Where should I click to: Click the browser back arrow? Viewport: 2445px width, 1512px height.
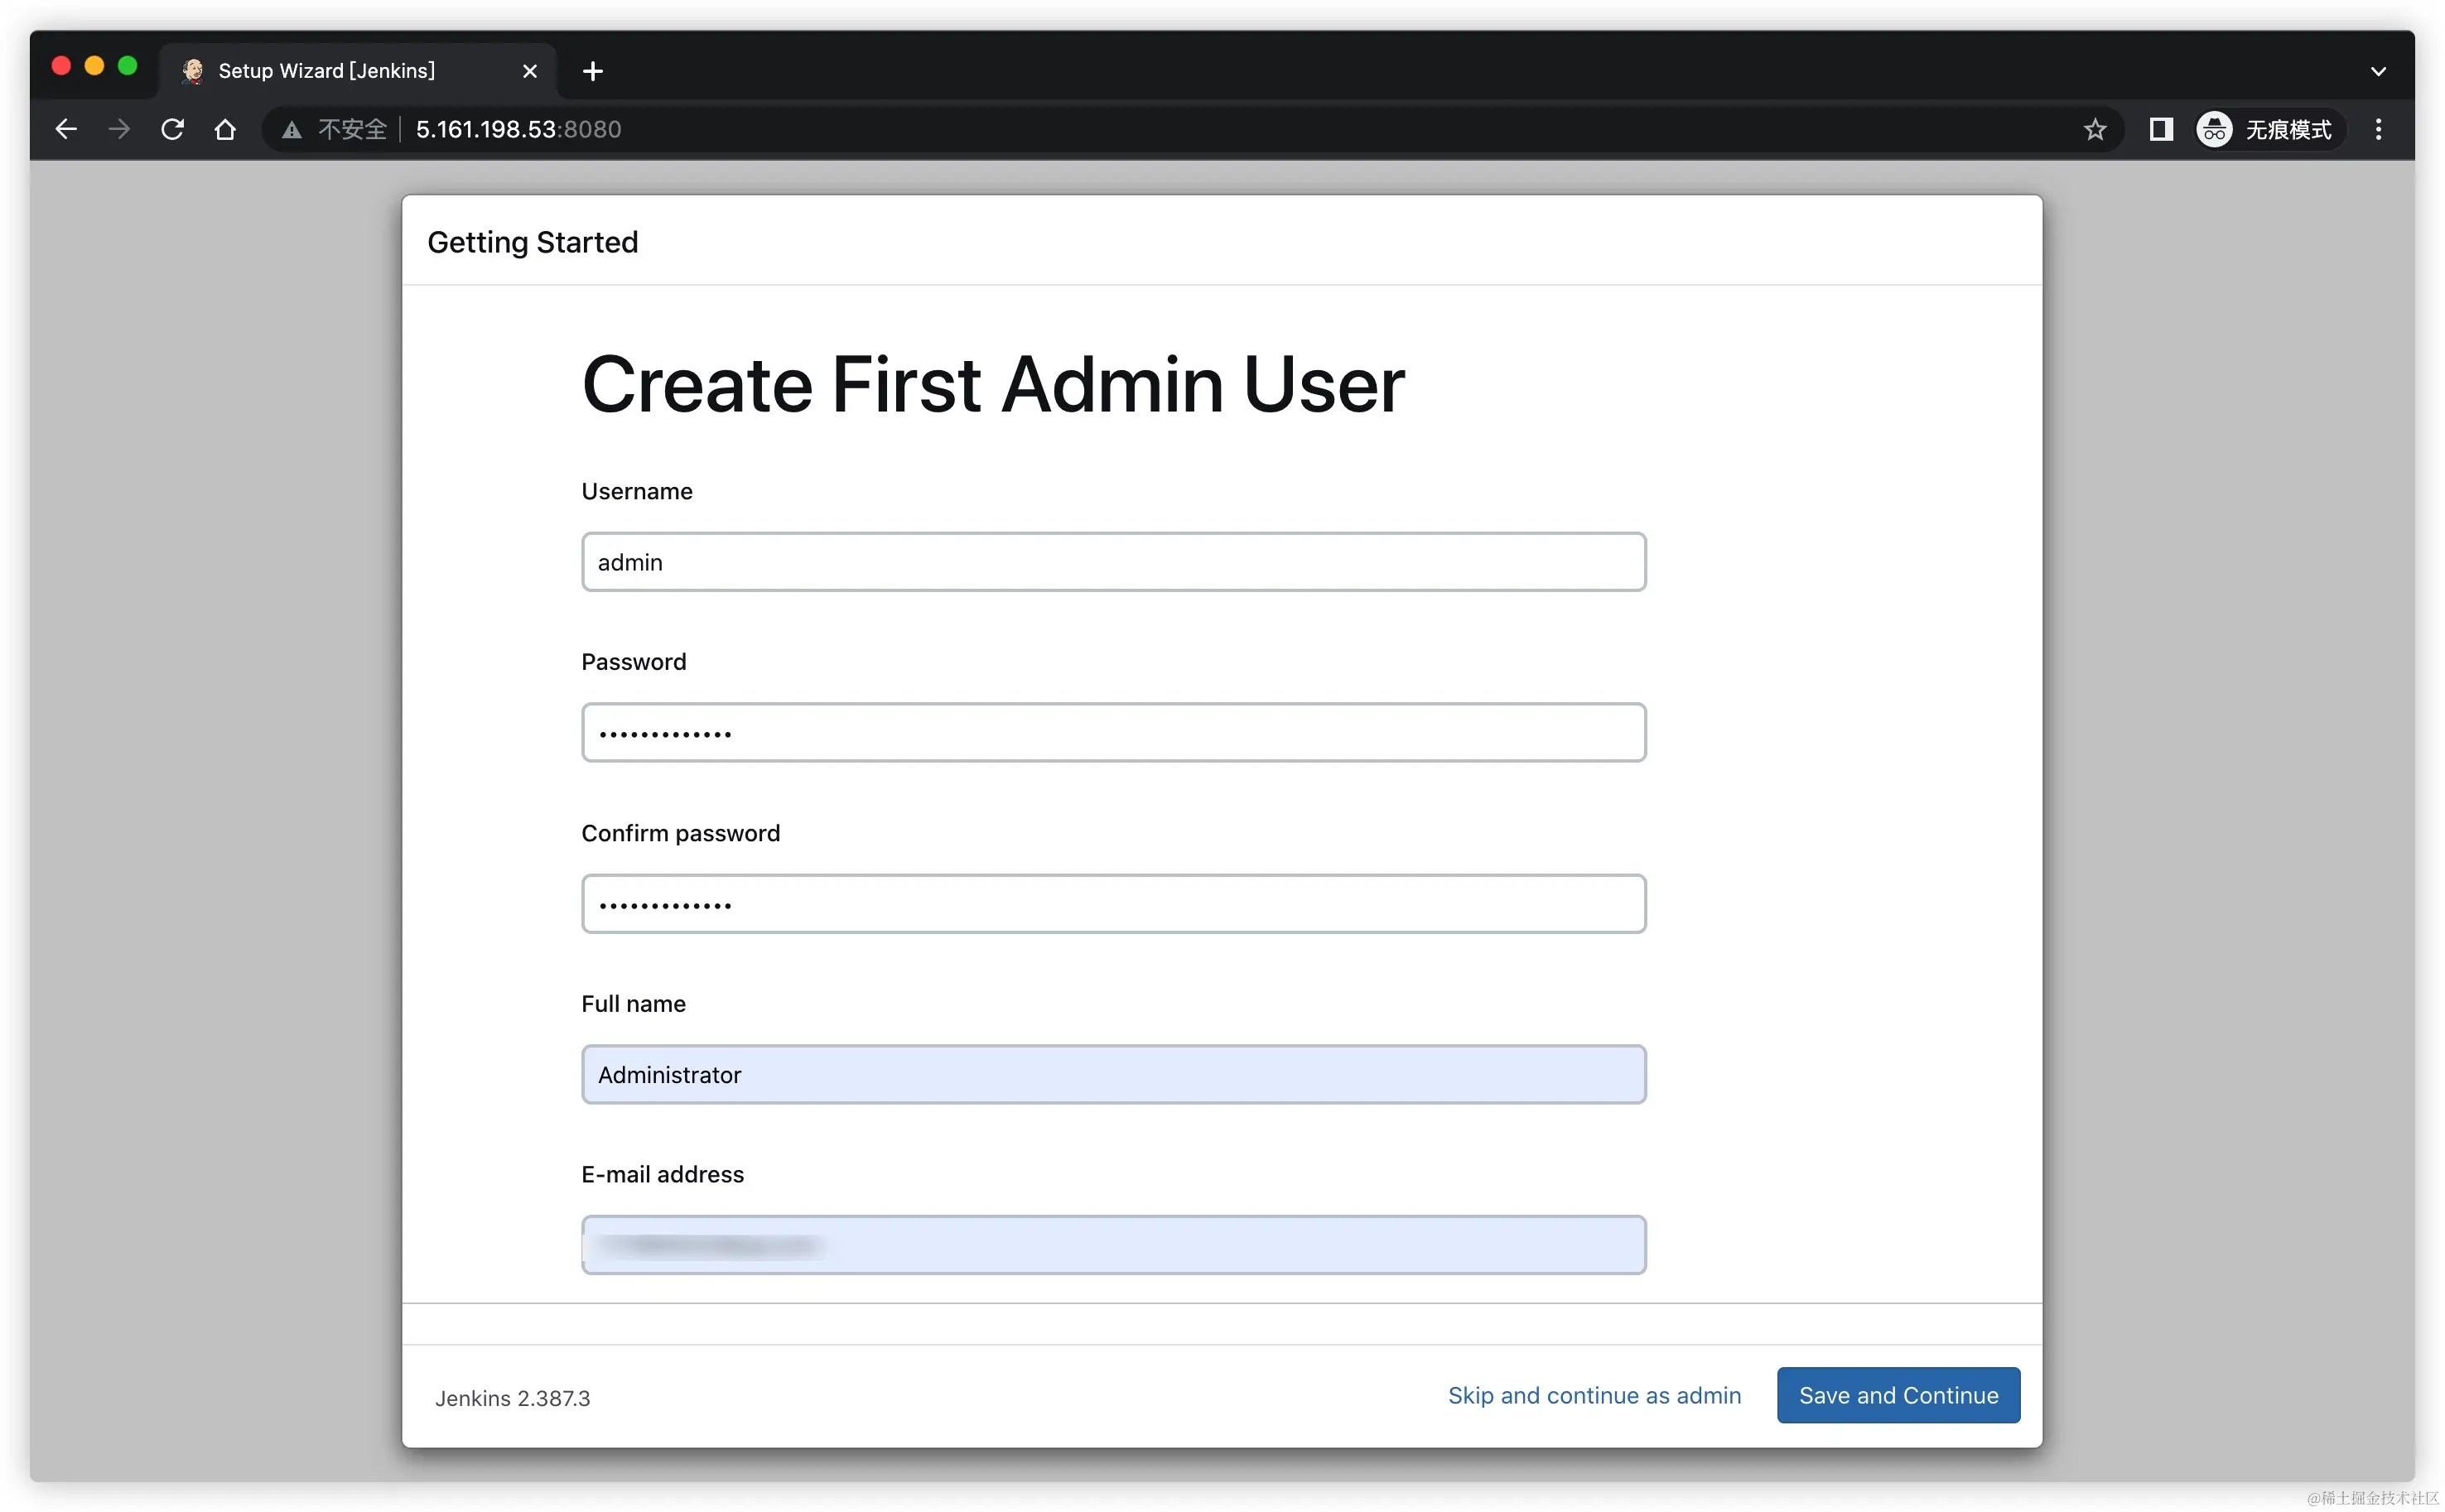66,129
